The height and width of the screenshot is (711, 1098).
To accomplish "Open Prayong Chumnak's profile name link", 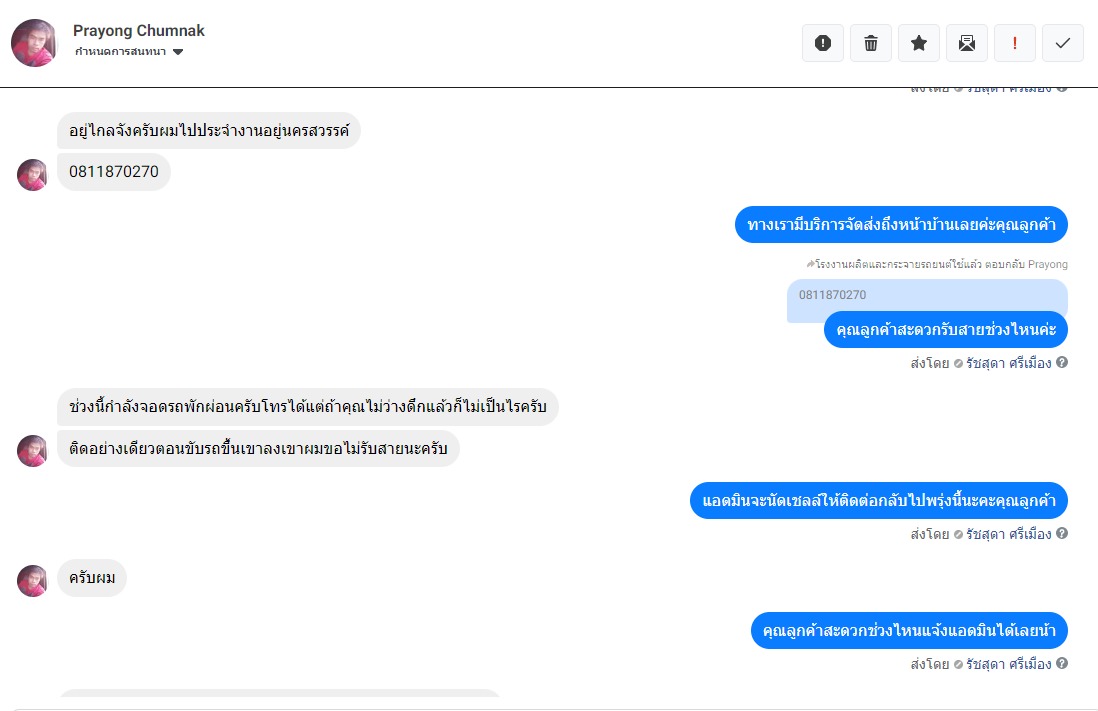I will (x=139, y=31).
